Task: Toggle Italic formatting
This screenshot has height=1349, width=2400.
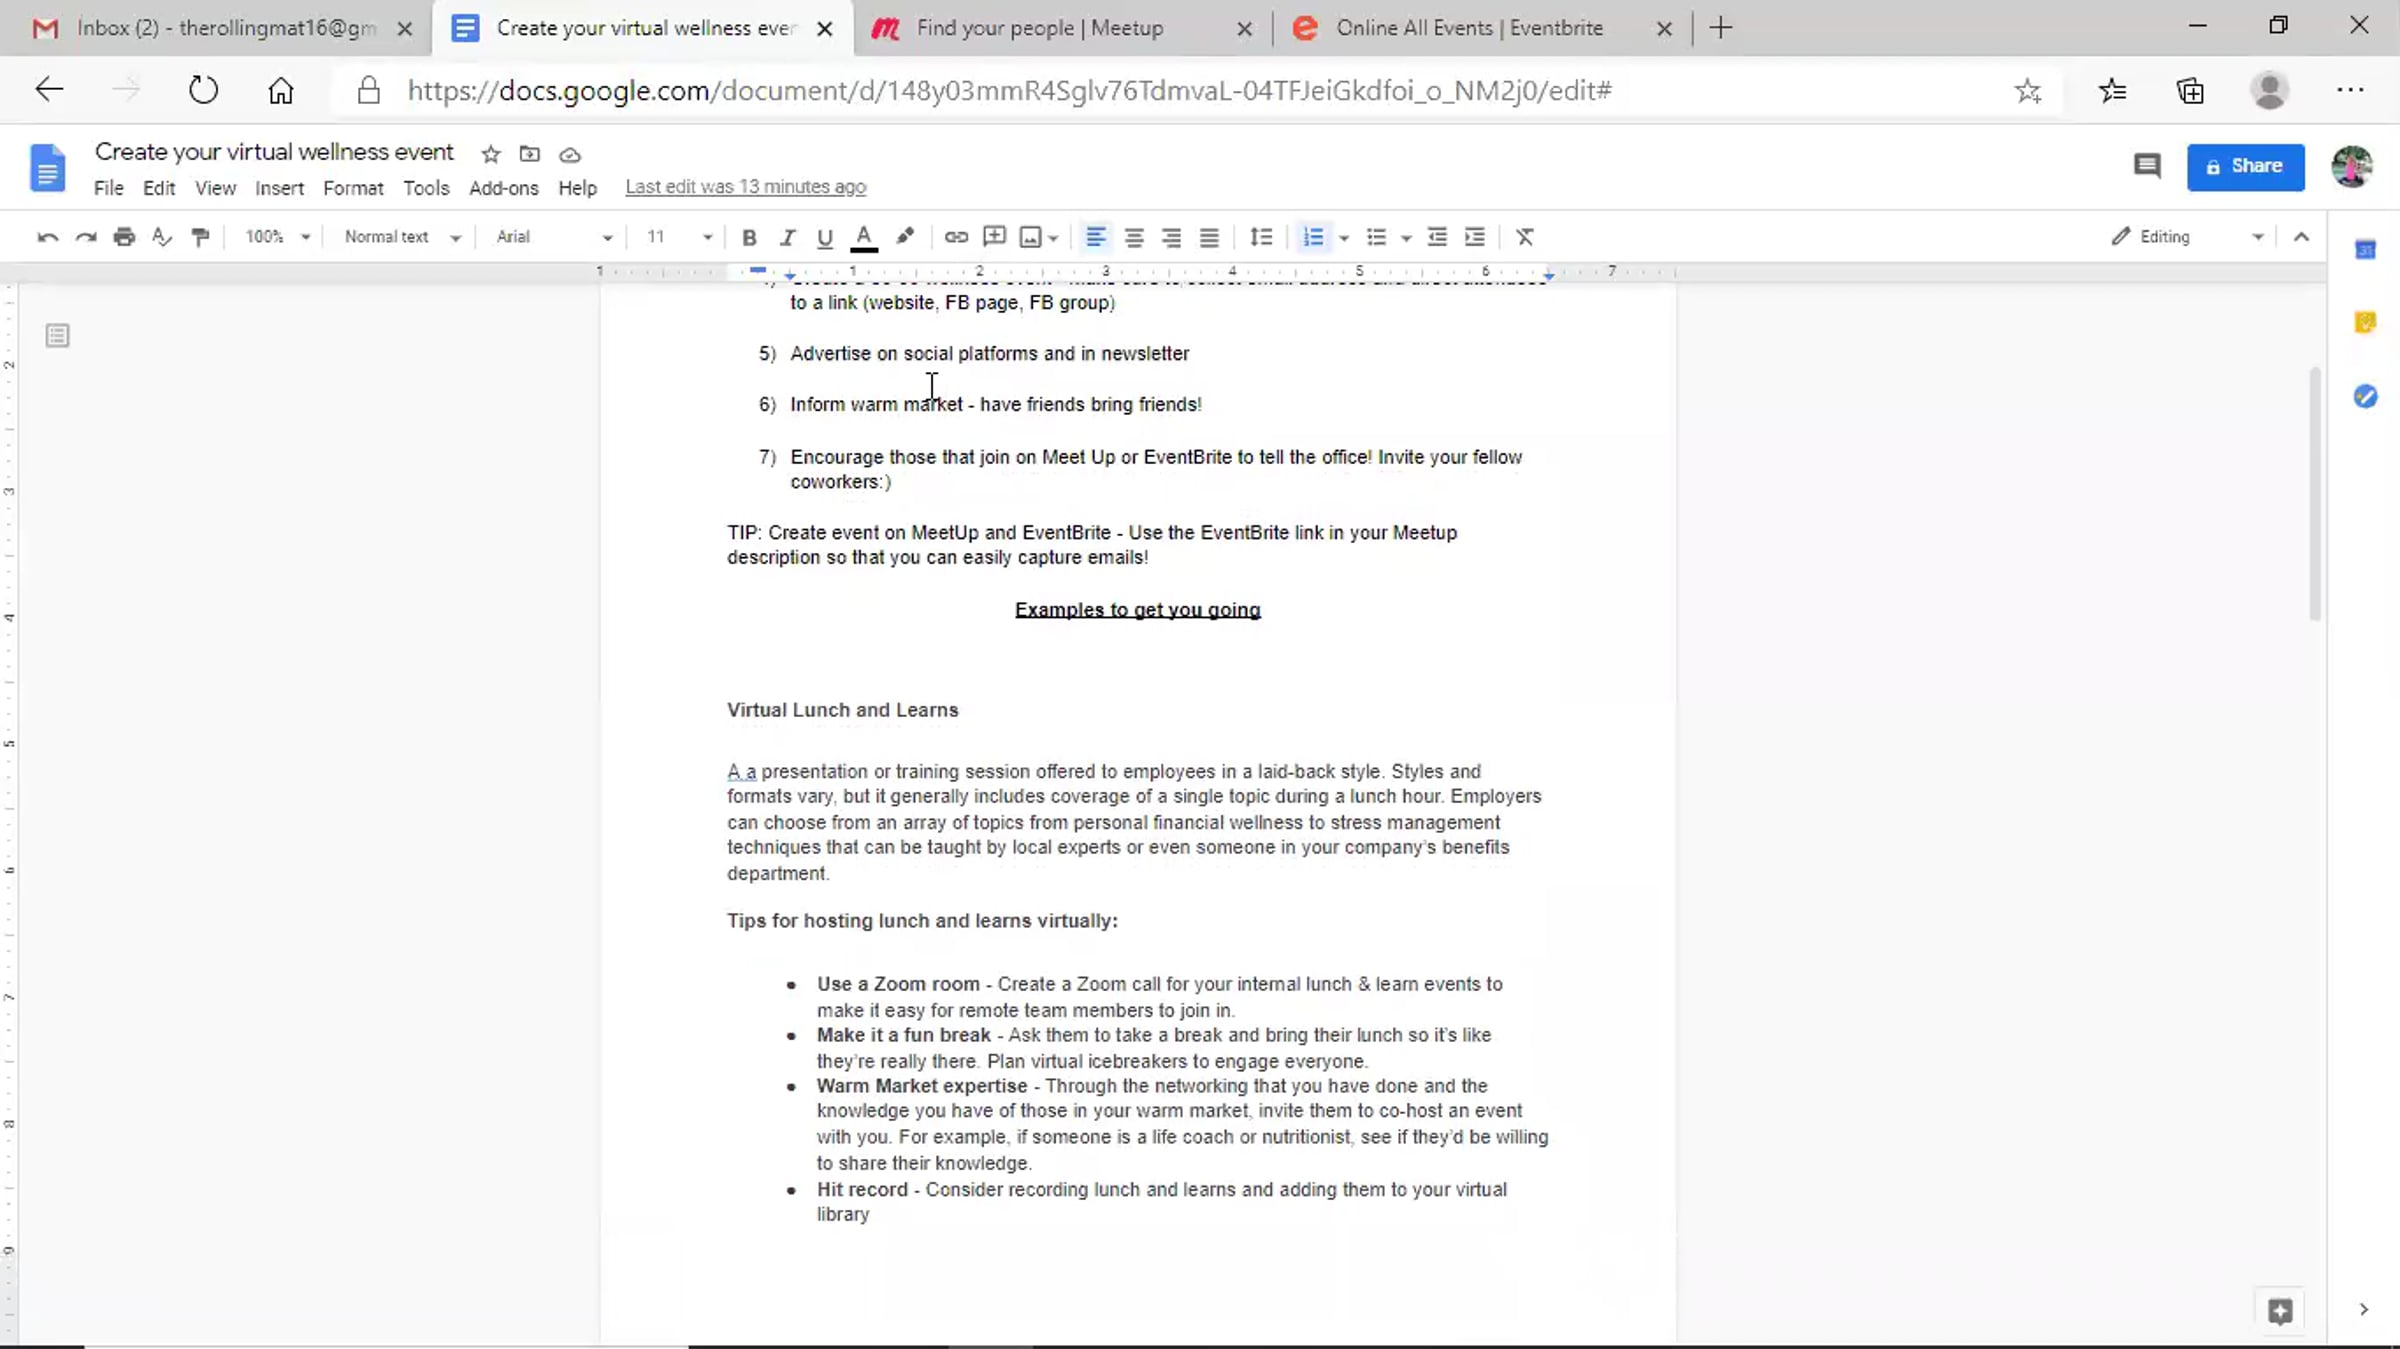Action: click(x=787, y=237)
